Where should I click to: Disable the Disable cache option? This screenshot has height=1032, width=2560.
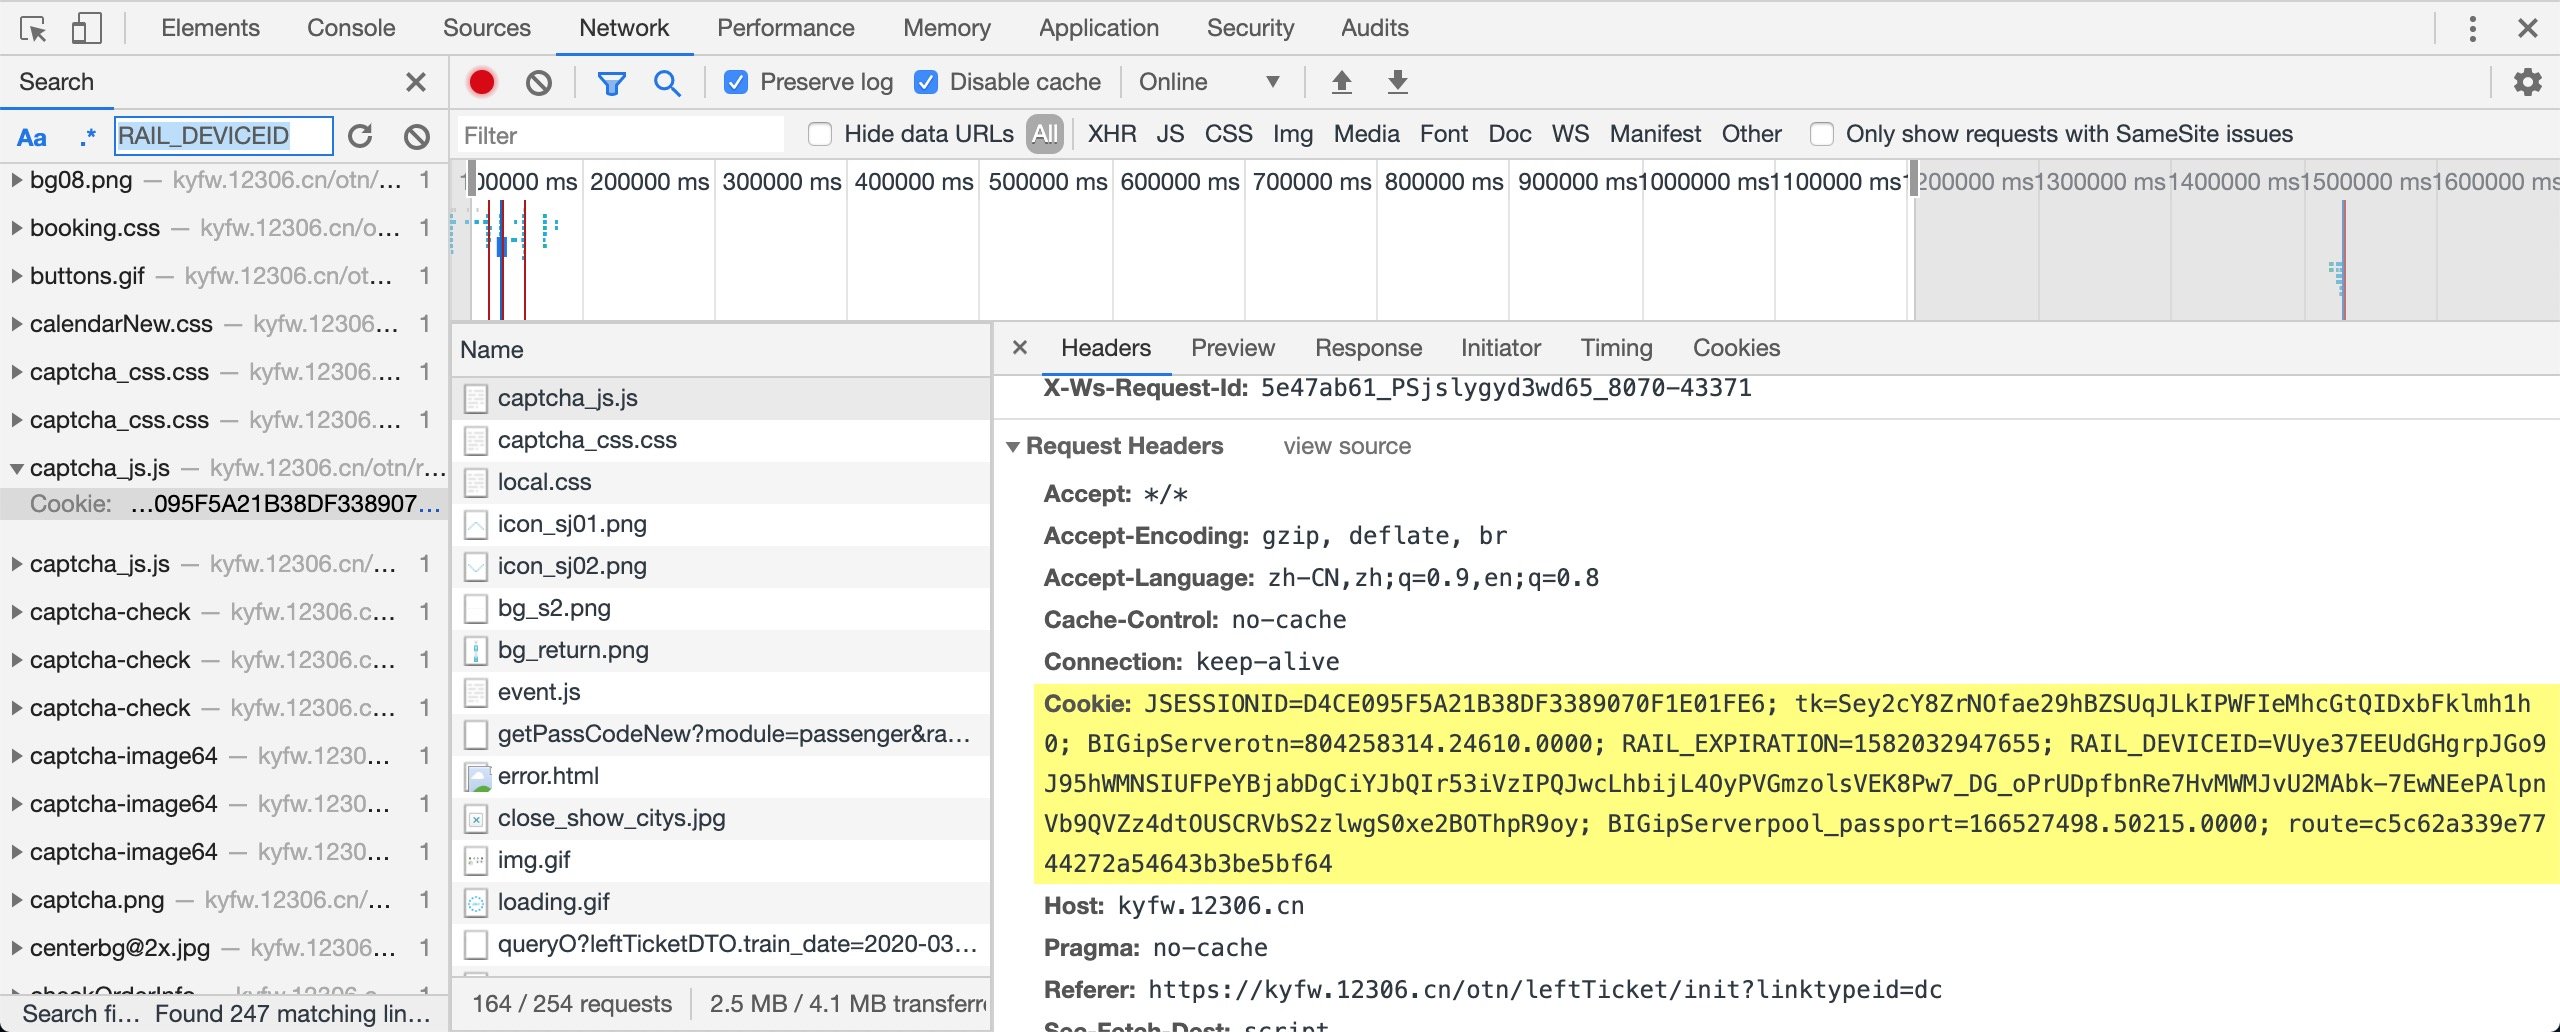coord(925,82)
